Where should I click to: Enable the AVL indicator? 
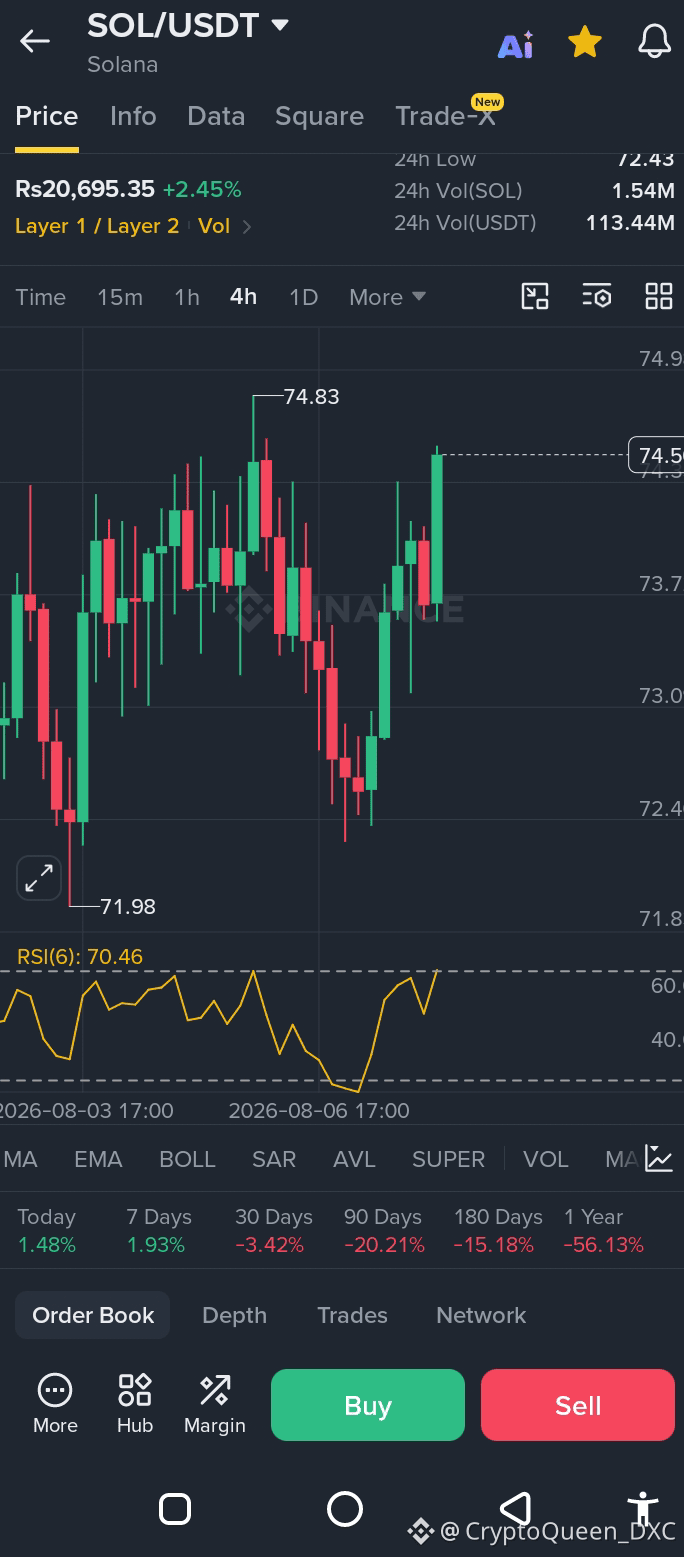coord(354,1159)
